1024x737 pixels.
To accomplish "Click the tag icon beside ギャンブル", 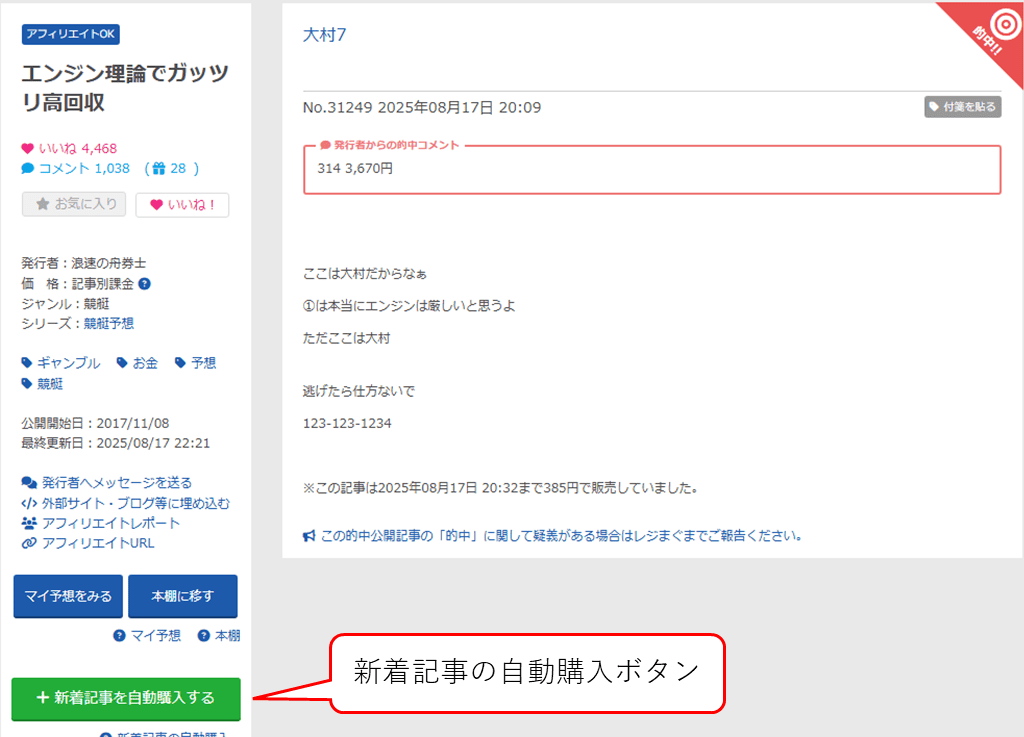I will 27,363.
